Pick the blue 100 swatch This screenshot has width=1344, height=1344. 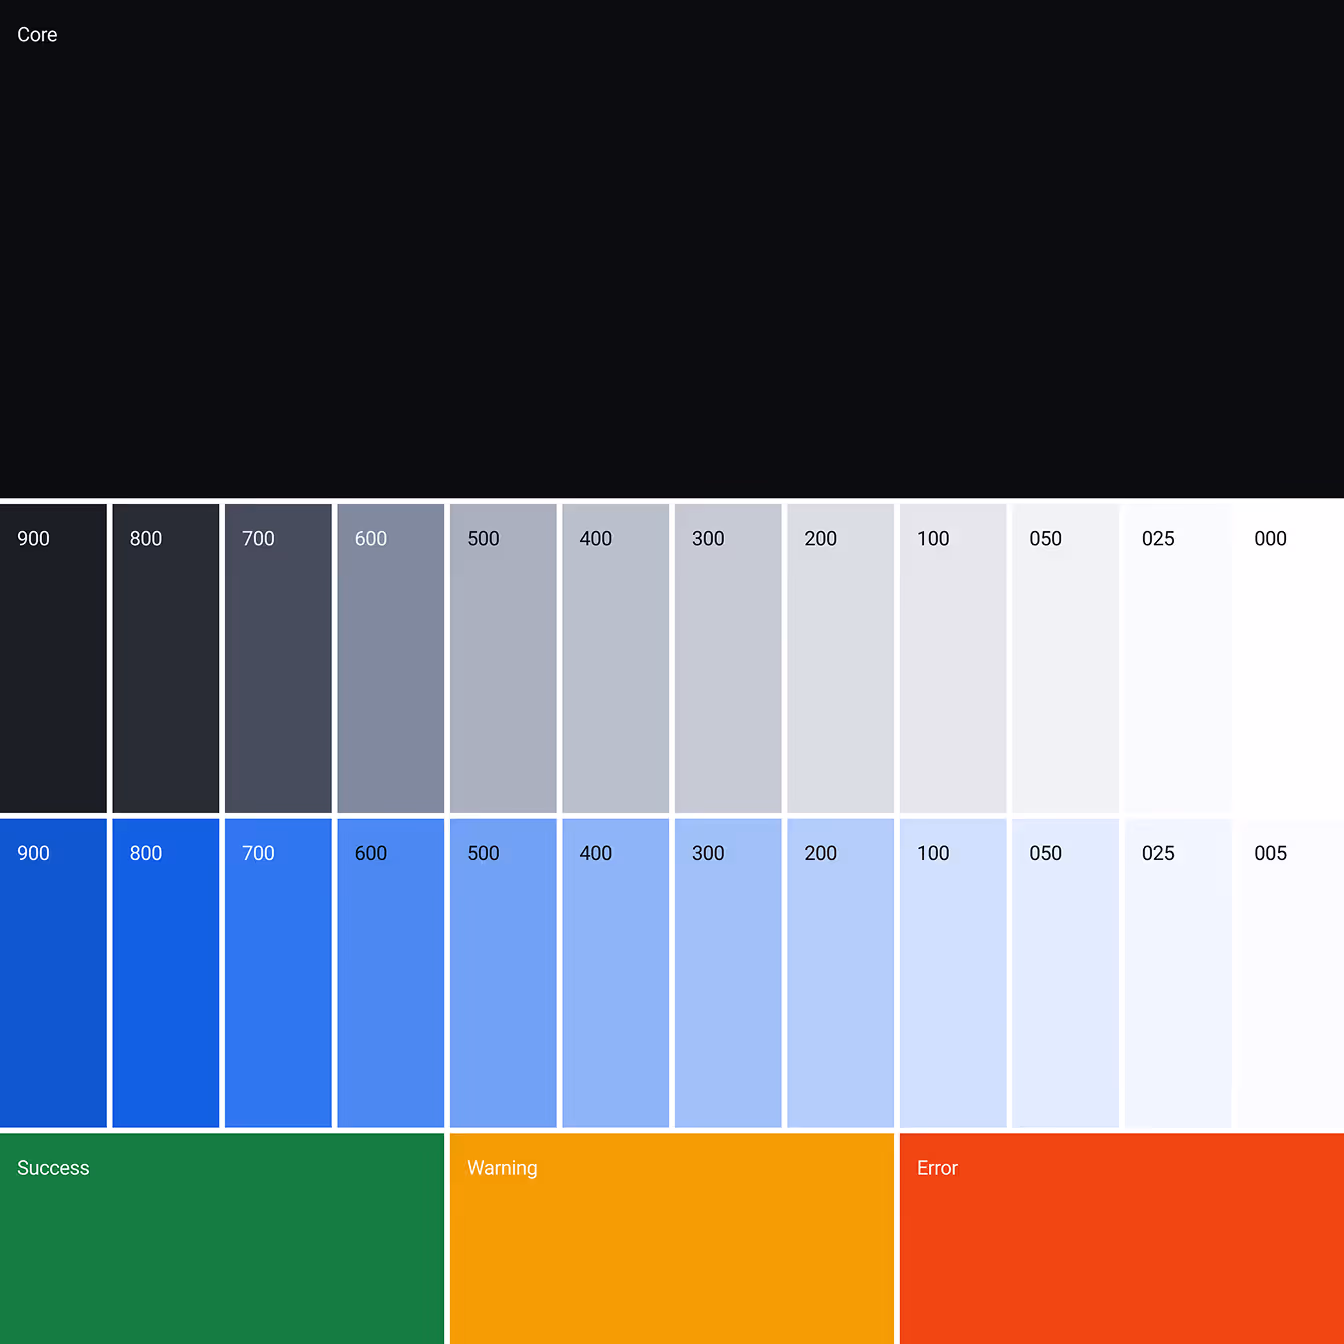point(953,973)
